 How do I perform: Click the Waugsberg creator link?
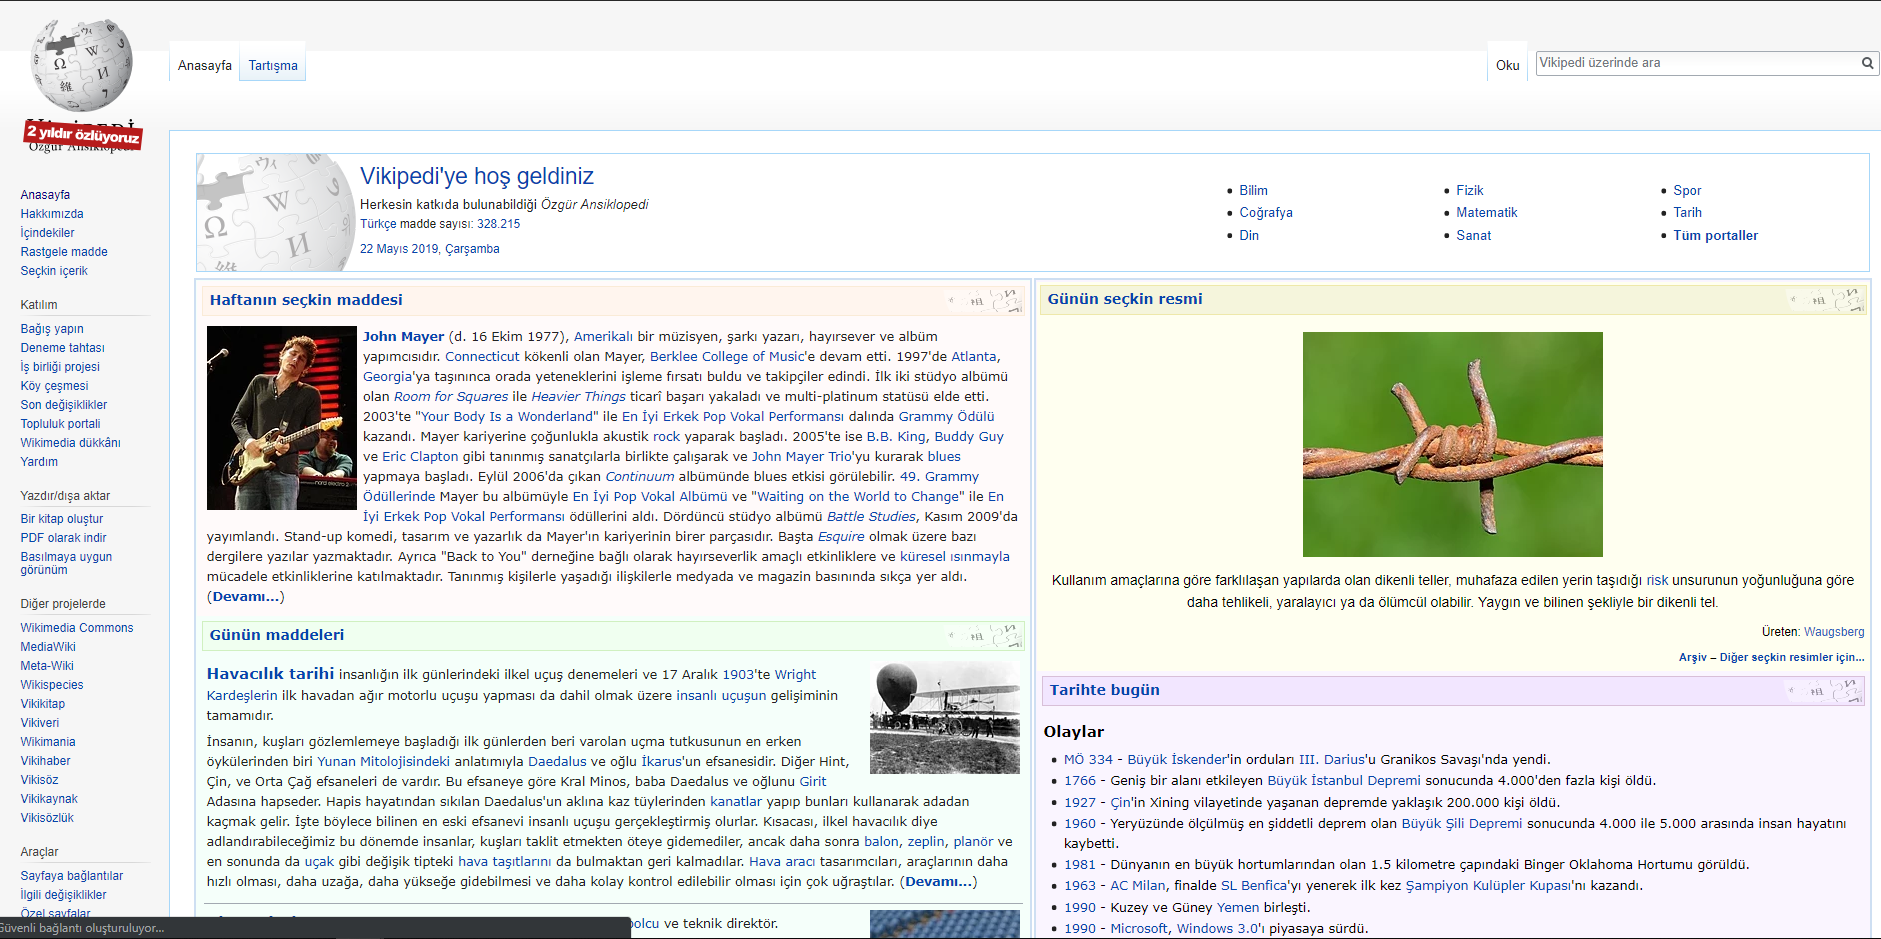click(x=1833, y=632)
